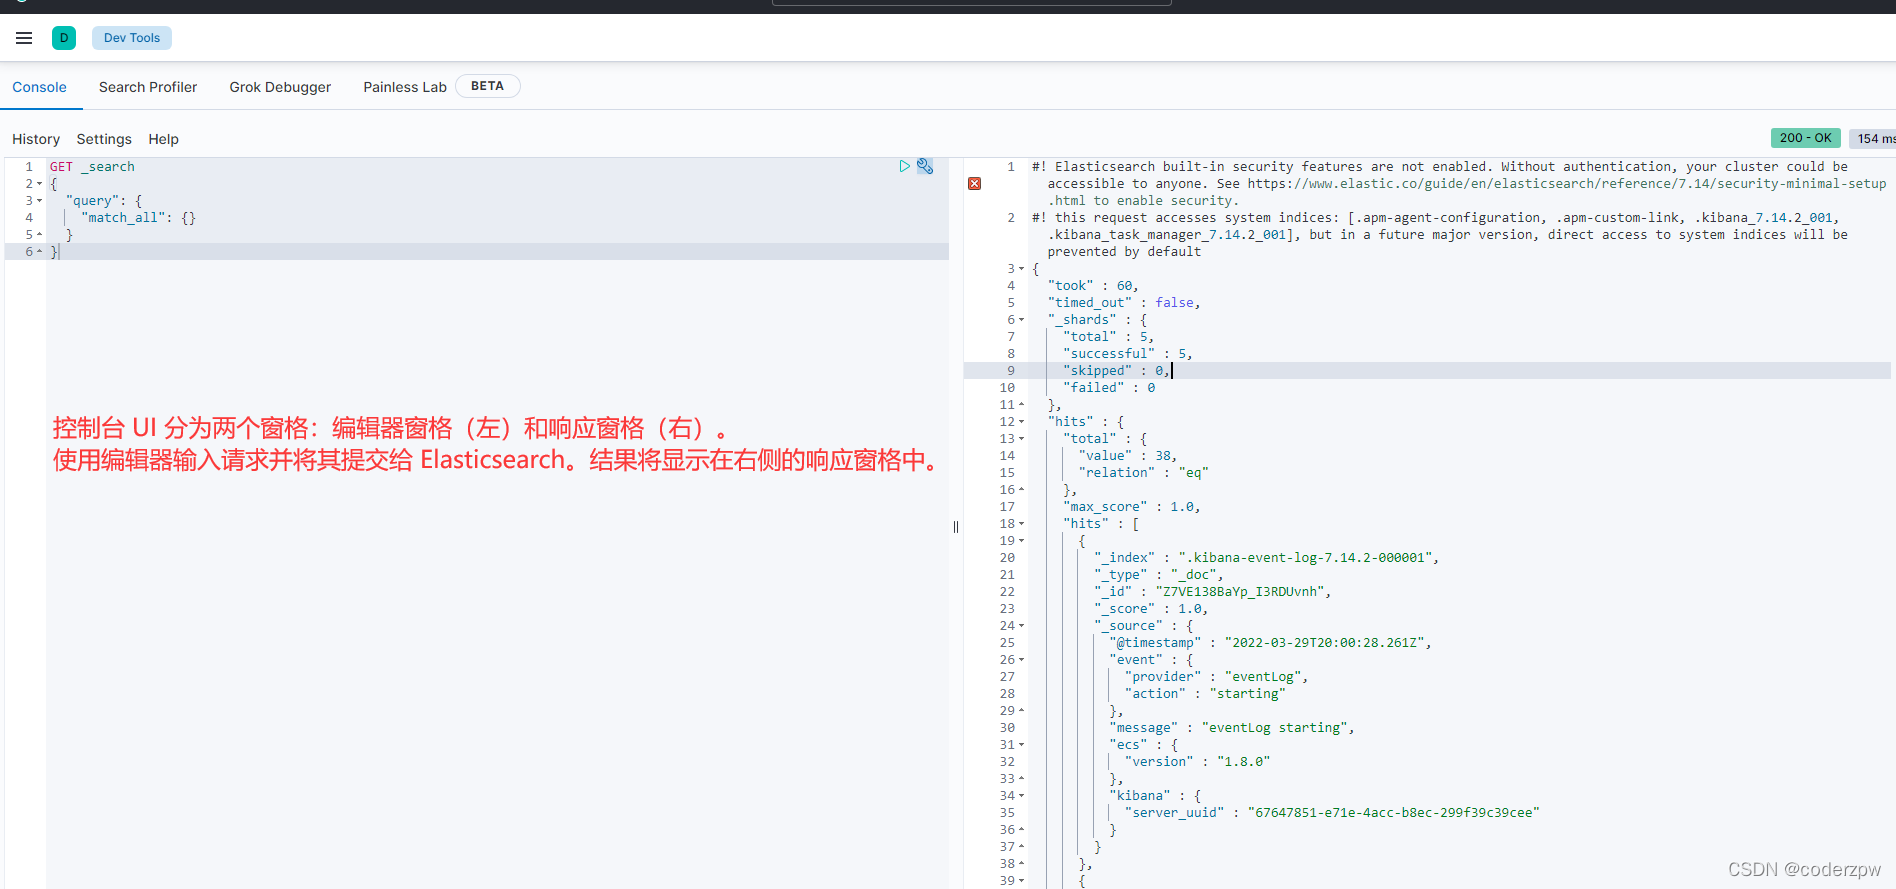The width and height of the screenshot is (1896, 889).
Task: Open the wrench request options menu
Action: [925, 166]
